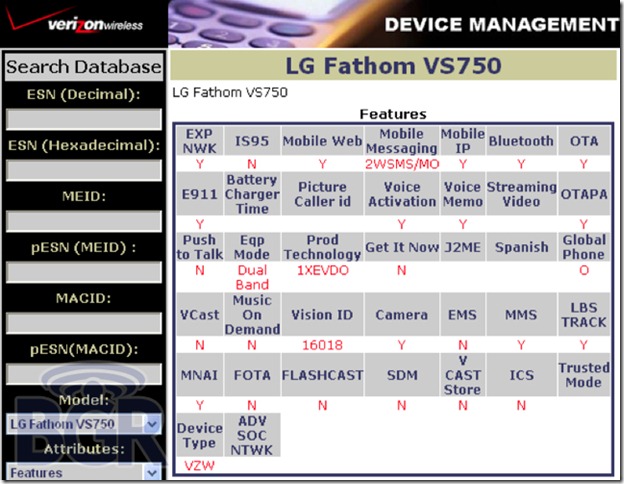624x484 pixels.
Task: Click the EXP NWK header cell
Action: click(x=200, y=141)
